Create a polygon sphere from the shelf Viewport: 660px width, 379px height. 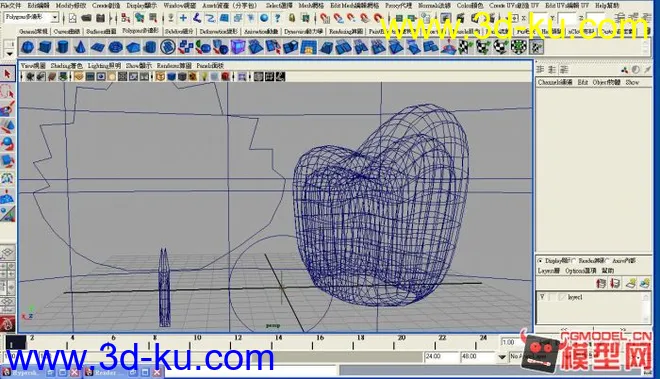point(27,47)
